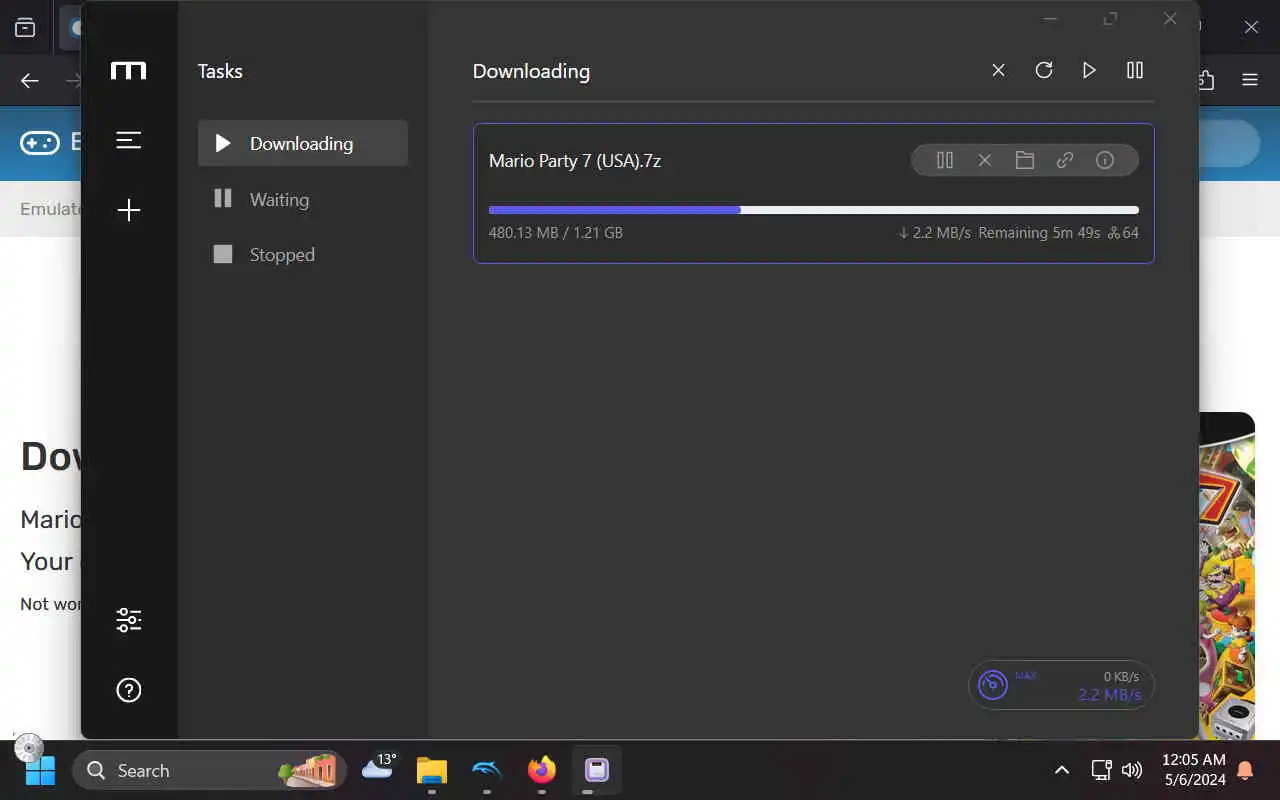Viewport: 1280px width, 800px height.
Task: Select the Mario Party 7 (USA).7z file name
Action: (x=575, y=160)
